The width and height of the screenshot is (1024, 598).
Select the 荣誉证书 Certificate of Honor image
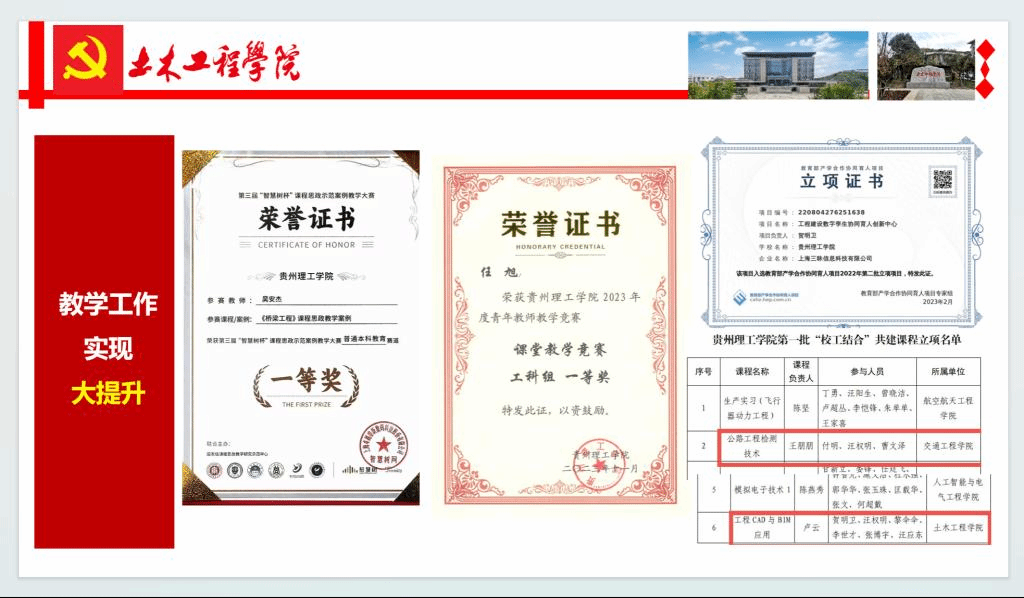pyautogui.click(x=301, y=327)
